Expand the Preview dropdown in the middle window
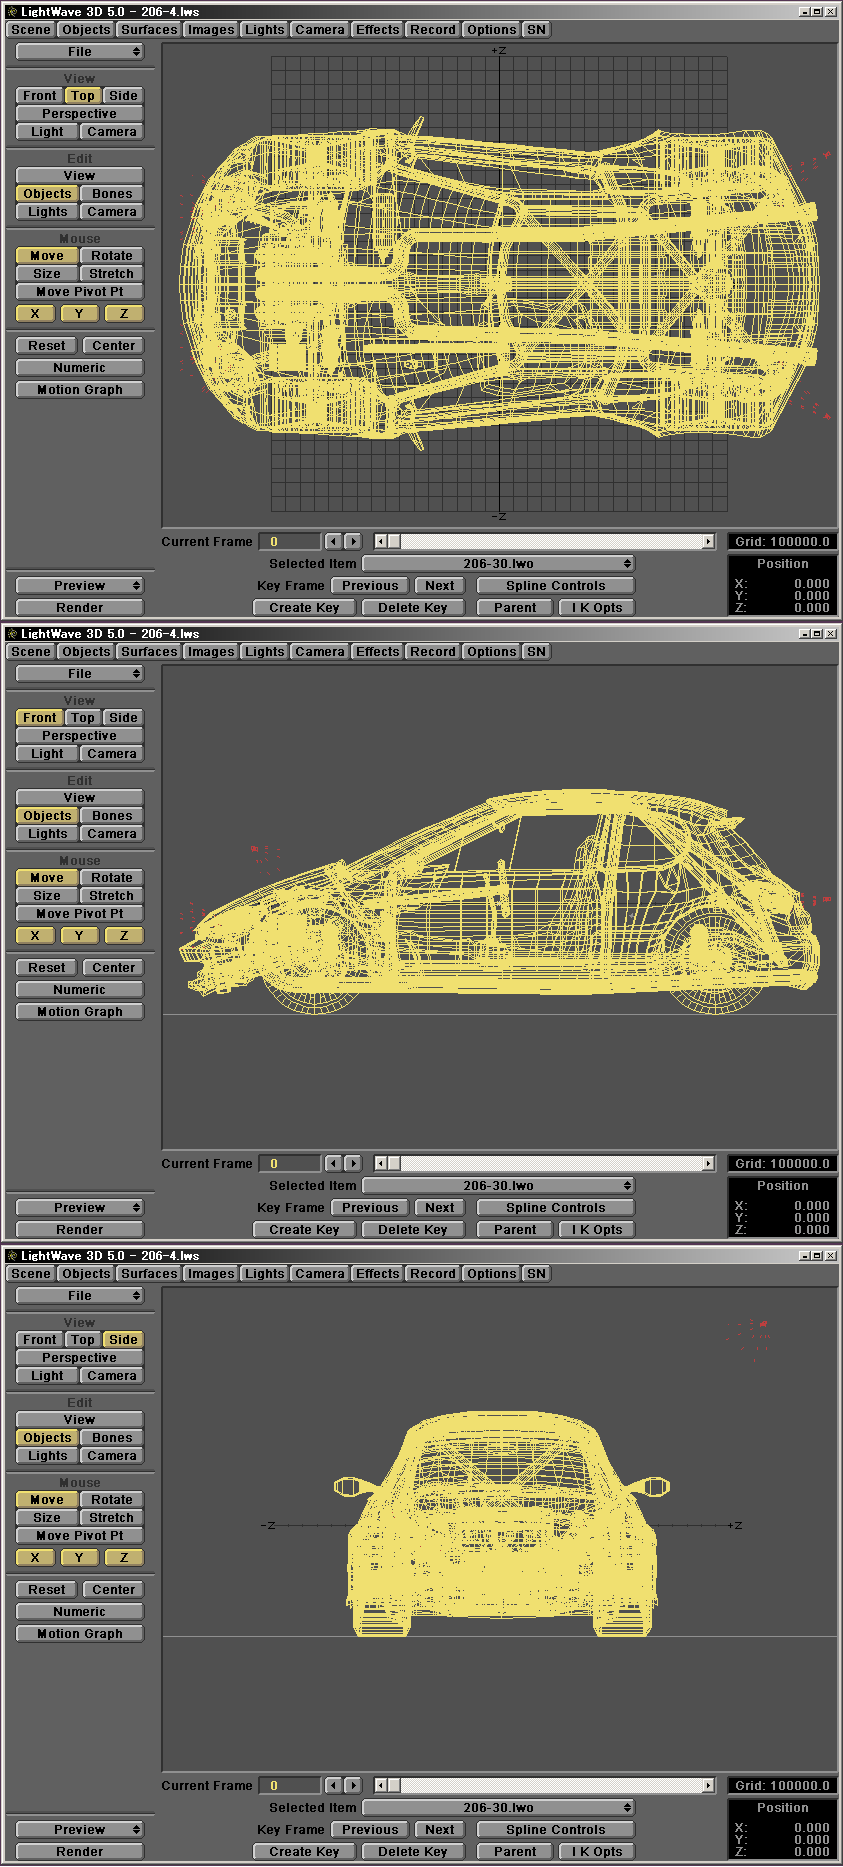Viewport: 843px width, 1867px height. 79,1207
